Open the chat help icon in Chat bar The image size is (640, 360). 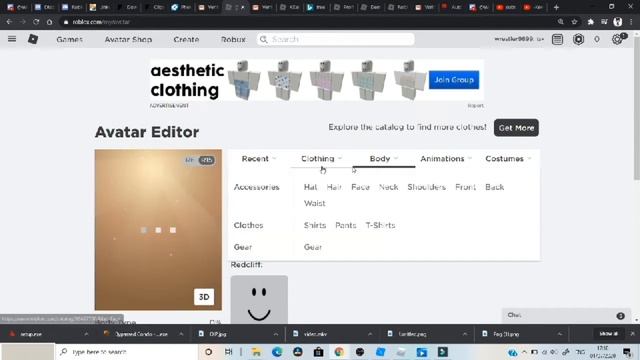click(x=620, y=316)
